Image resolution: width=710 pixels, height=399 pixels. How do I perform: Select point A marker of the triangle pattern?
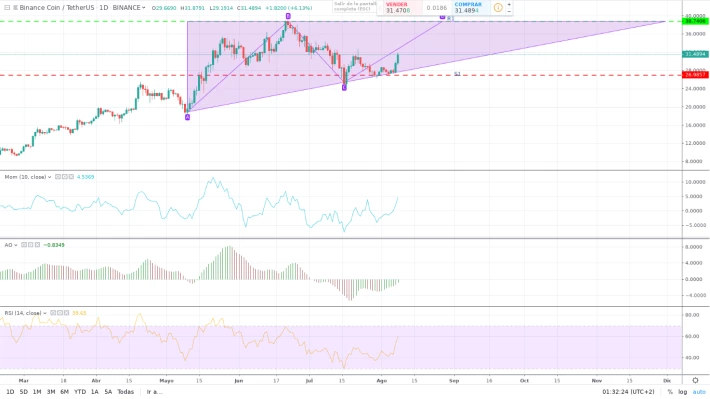click(187, 117)
